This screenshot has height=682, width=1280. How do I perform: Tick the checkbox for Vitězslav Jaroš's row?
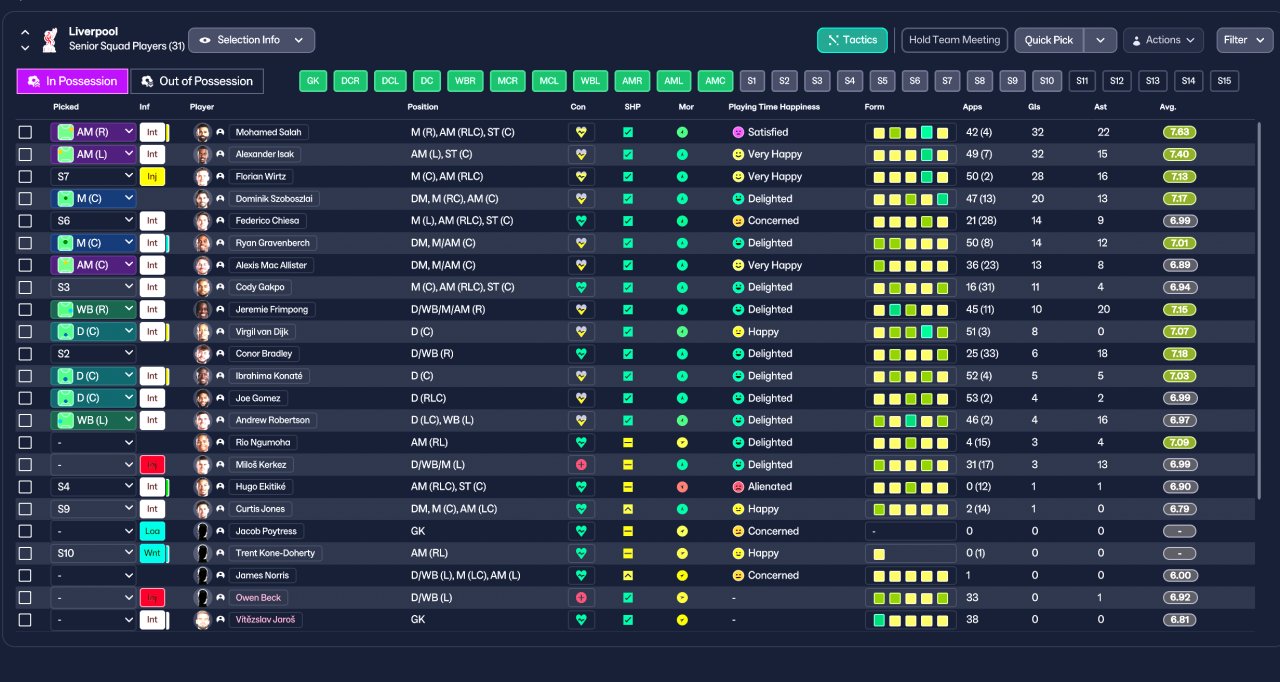(25, 620)
